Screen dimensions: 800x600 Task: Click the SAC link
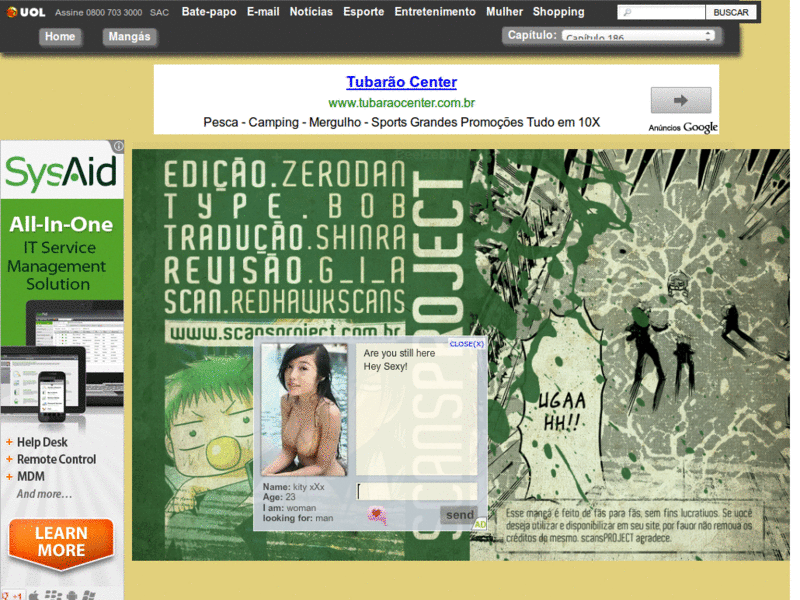point(159,12)
